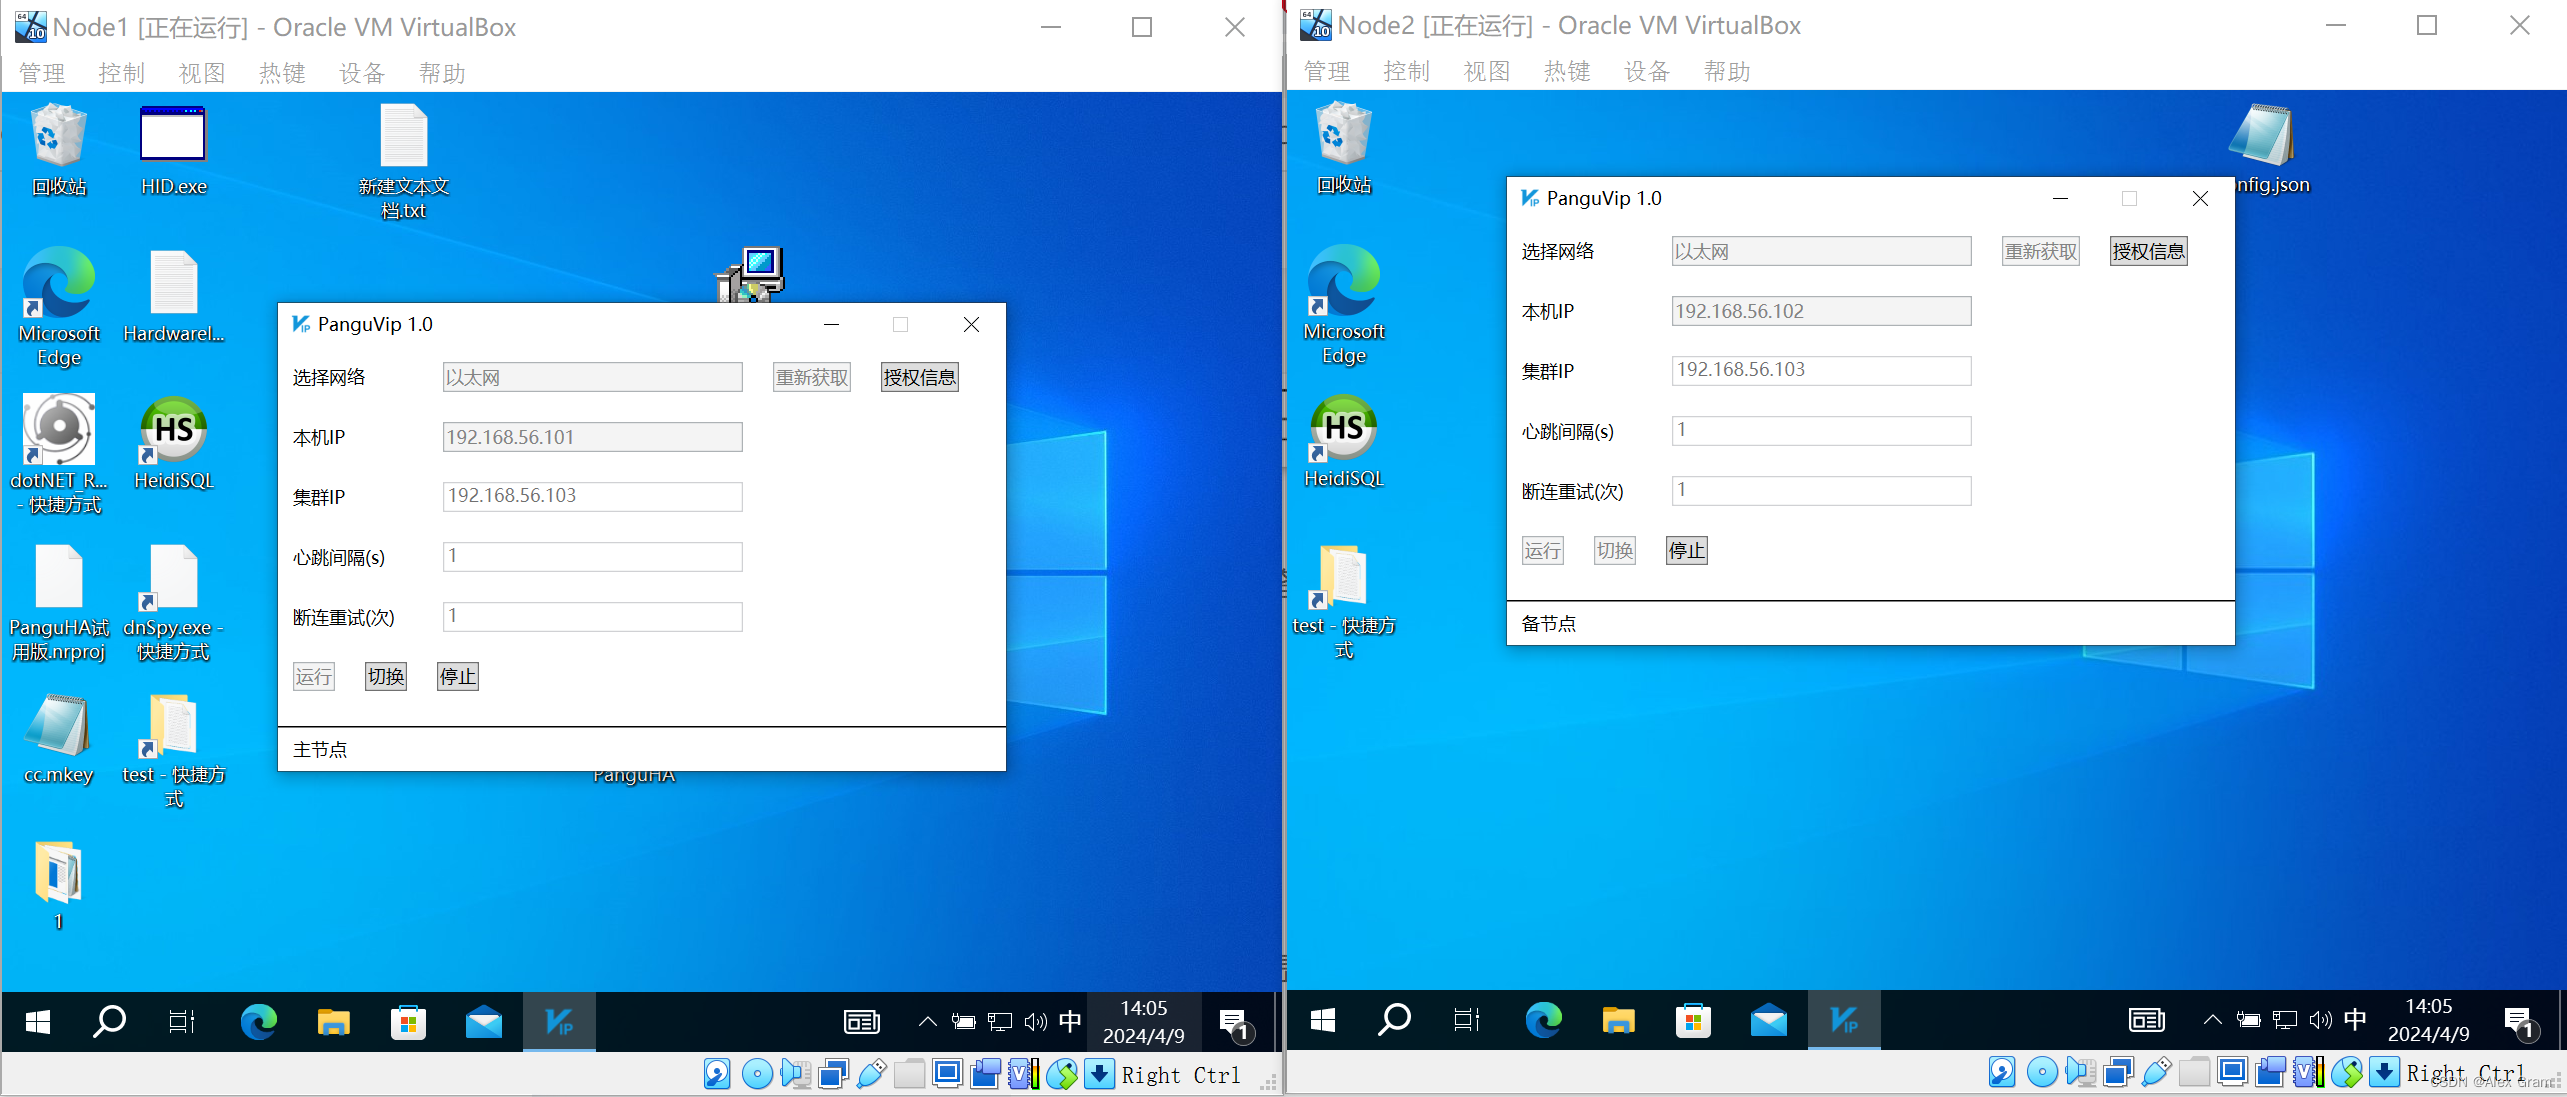Screen dimensions: 2567x1097
Task: Open 新建文本文档.txt on Node1 desktop
Action: click(x=404, y=162)
